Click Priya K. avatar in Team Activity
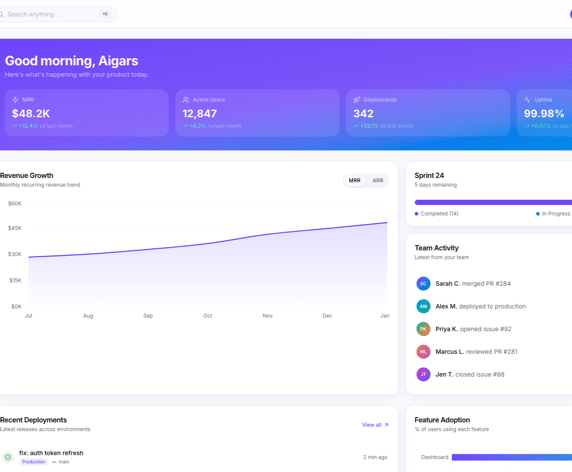Screen dimensions: 572x472 (x=423, y=329)
